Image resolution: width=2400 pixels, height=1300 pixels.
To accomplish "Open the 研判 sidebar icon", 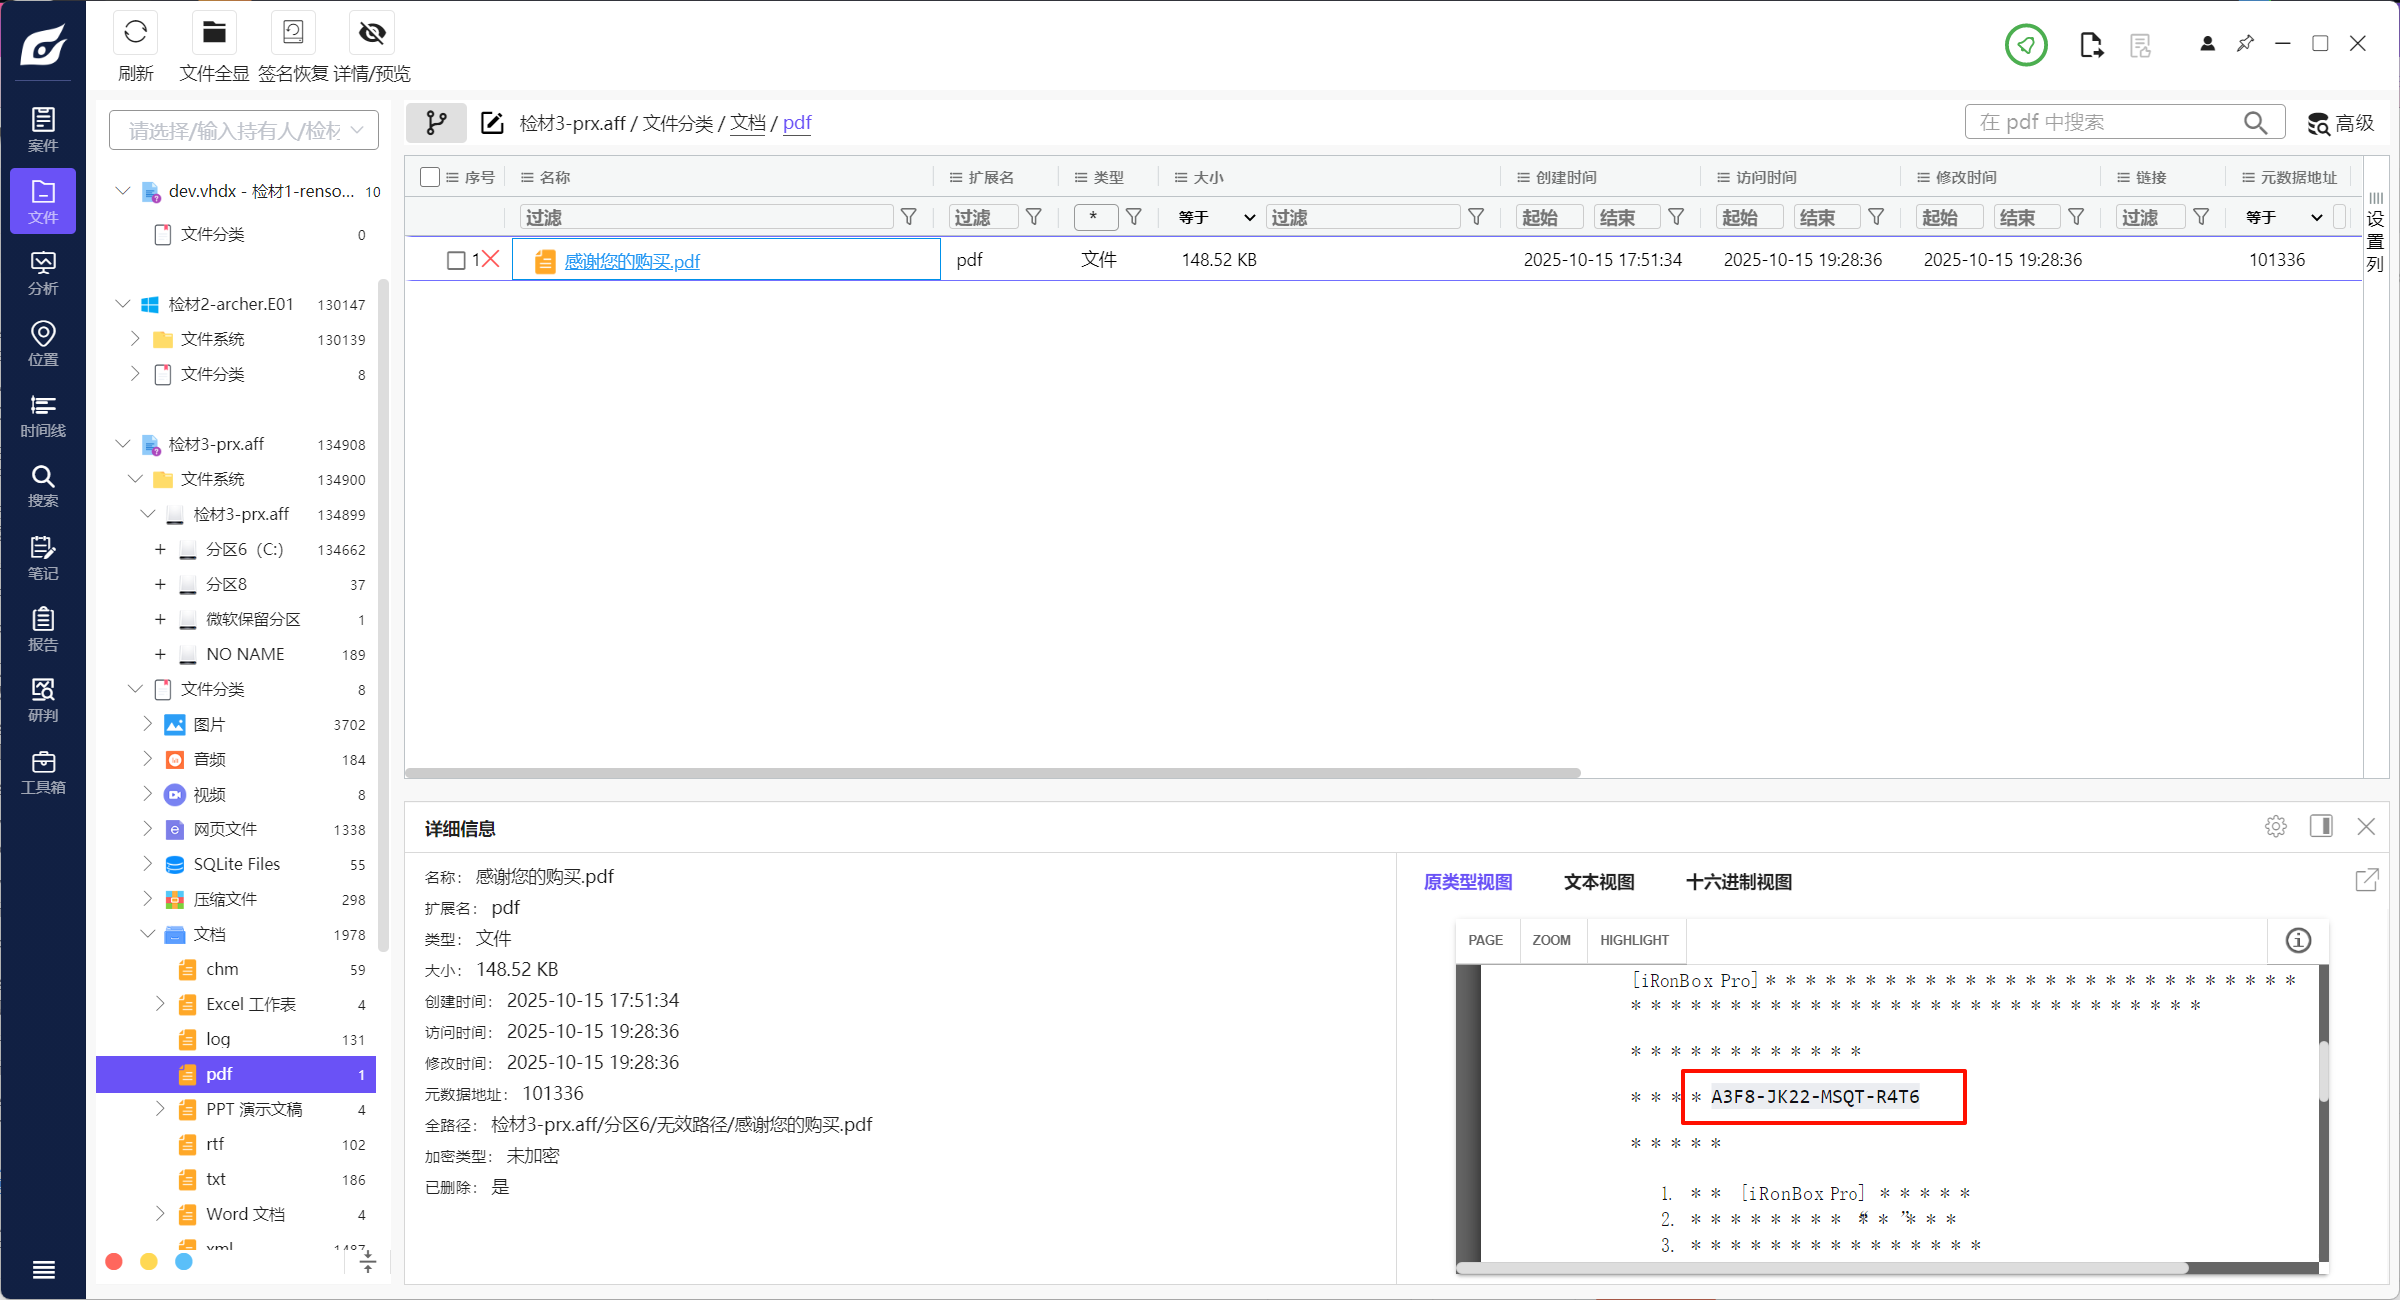I will tap(43, 699).
